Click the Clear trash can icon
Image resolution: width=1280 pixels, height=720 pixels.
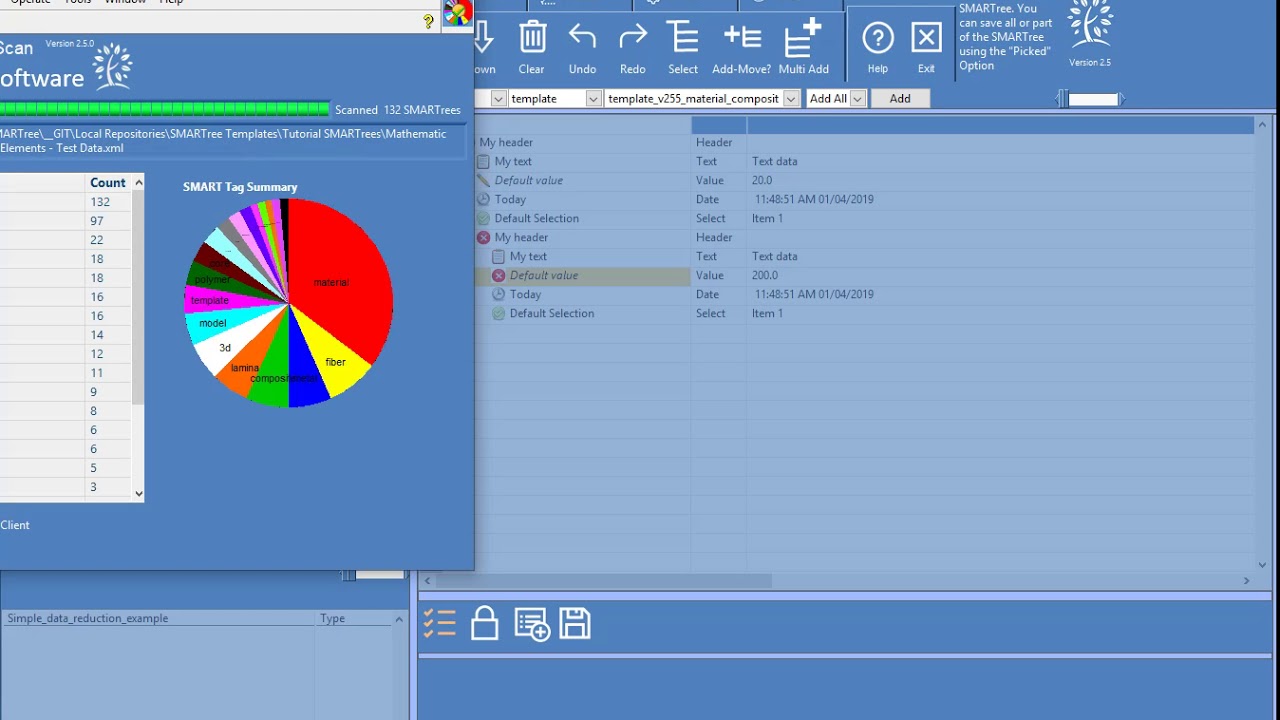pyautogui.click(x=532, y=38)
